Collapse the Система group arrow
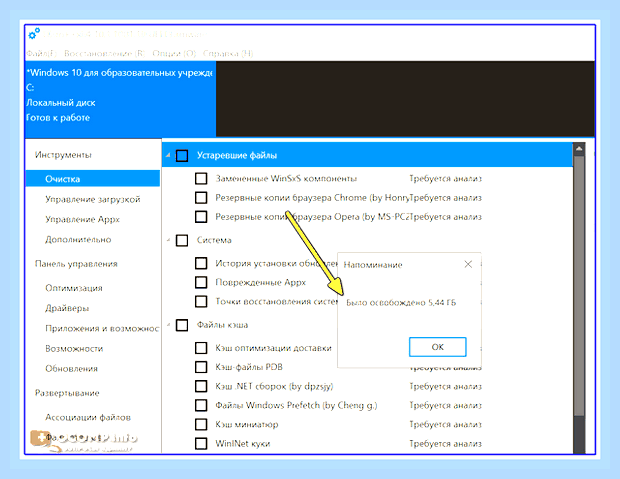The width and height of the screenshot is (620, 479). 168,240
